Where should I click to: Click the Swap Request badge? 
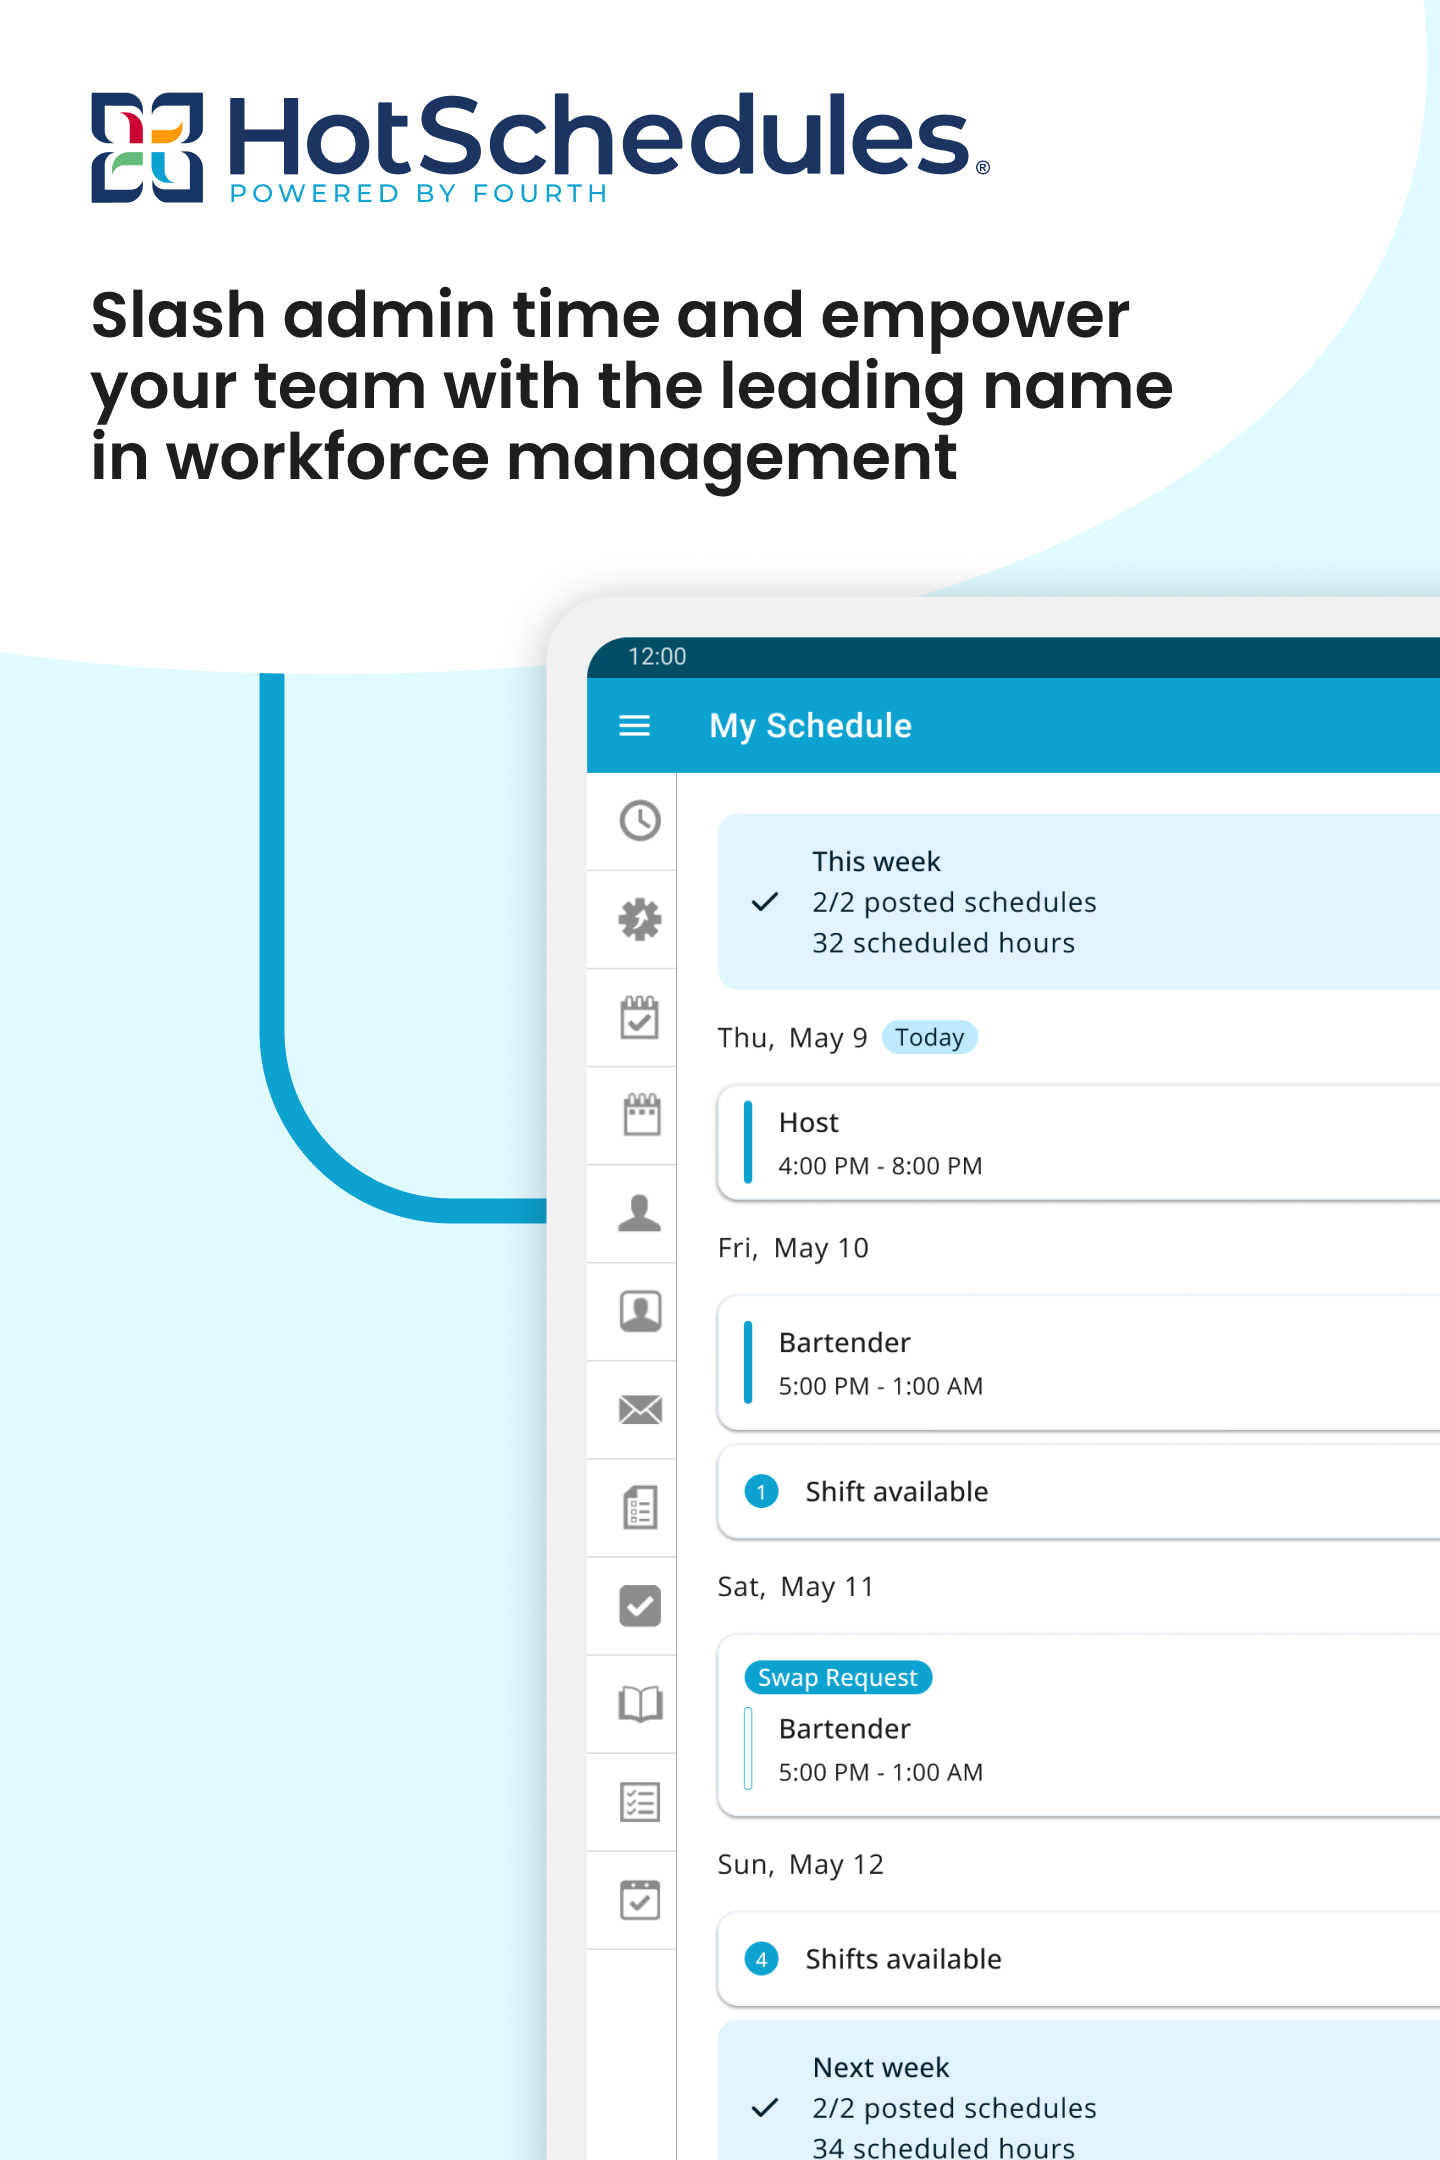point(838,1677)
